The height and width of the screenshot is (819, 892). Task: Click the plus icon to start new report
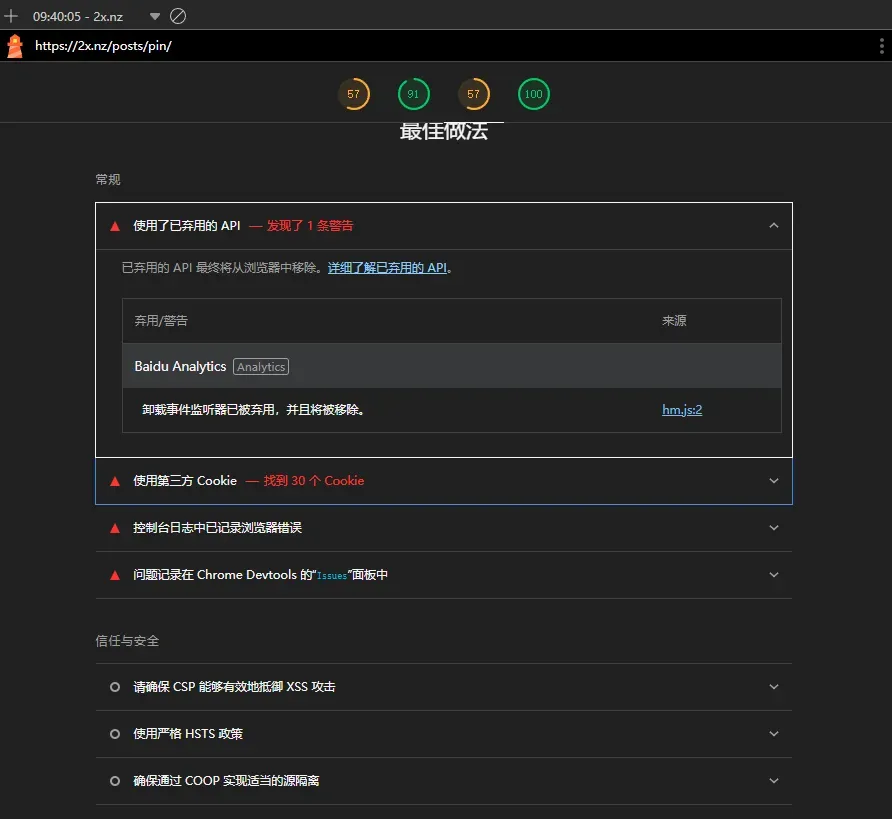point(12,16)
